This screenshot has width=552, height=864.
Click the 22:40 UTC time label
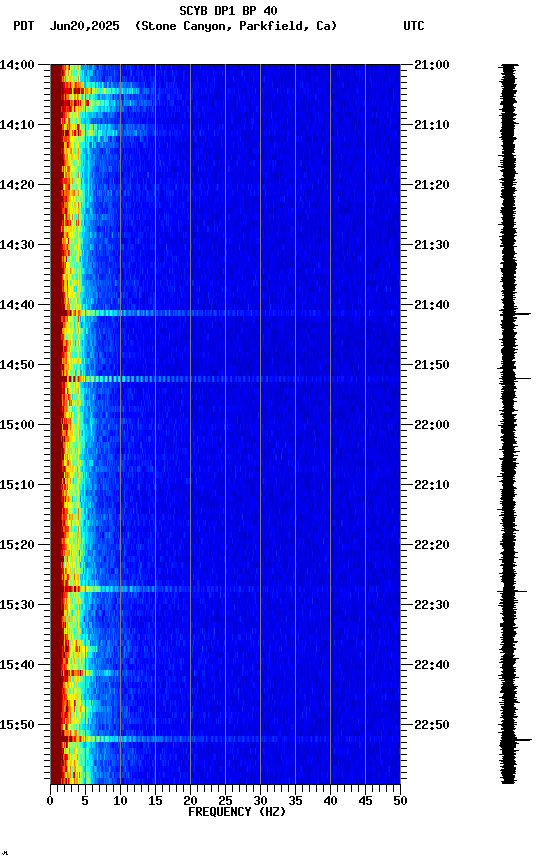[x=432, y=666]
